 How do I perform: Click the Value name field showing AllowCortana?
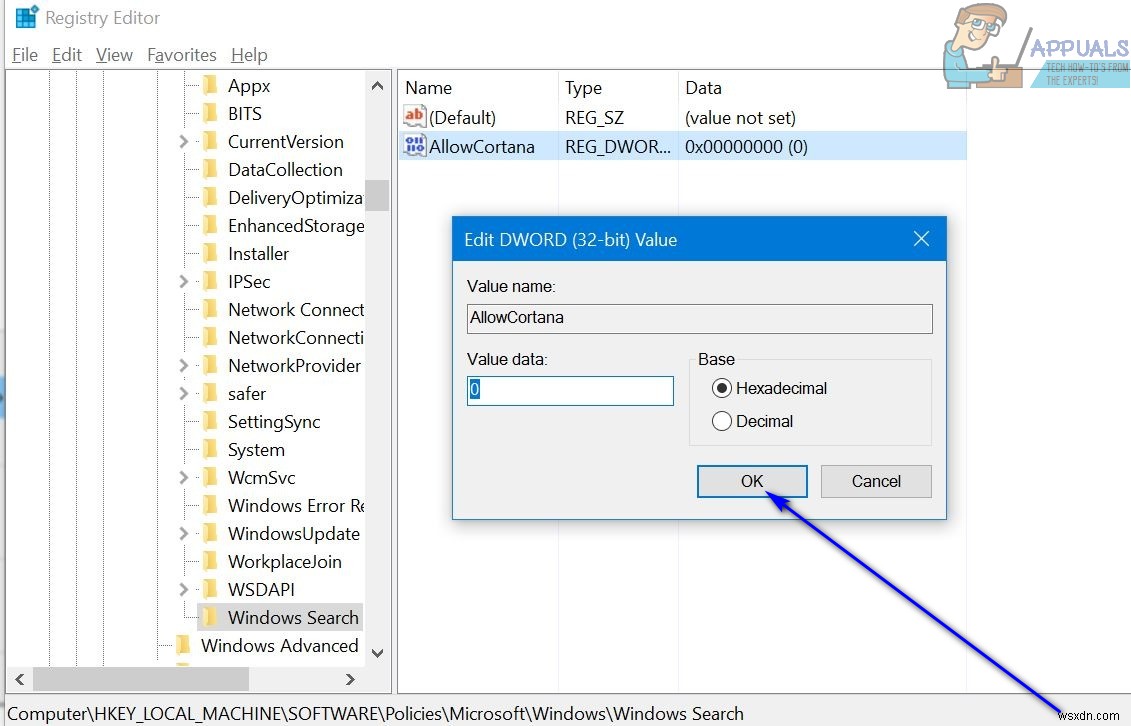click(700, 318)
